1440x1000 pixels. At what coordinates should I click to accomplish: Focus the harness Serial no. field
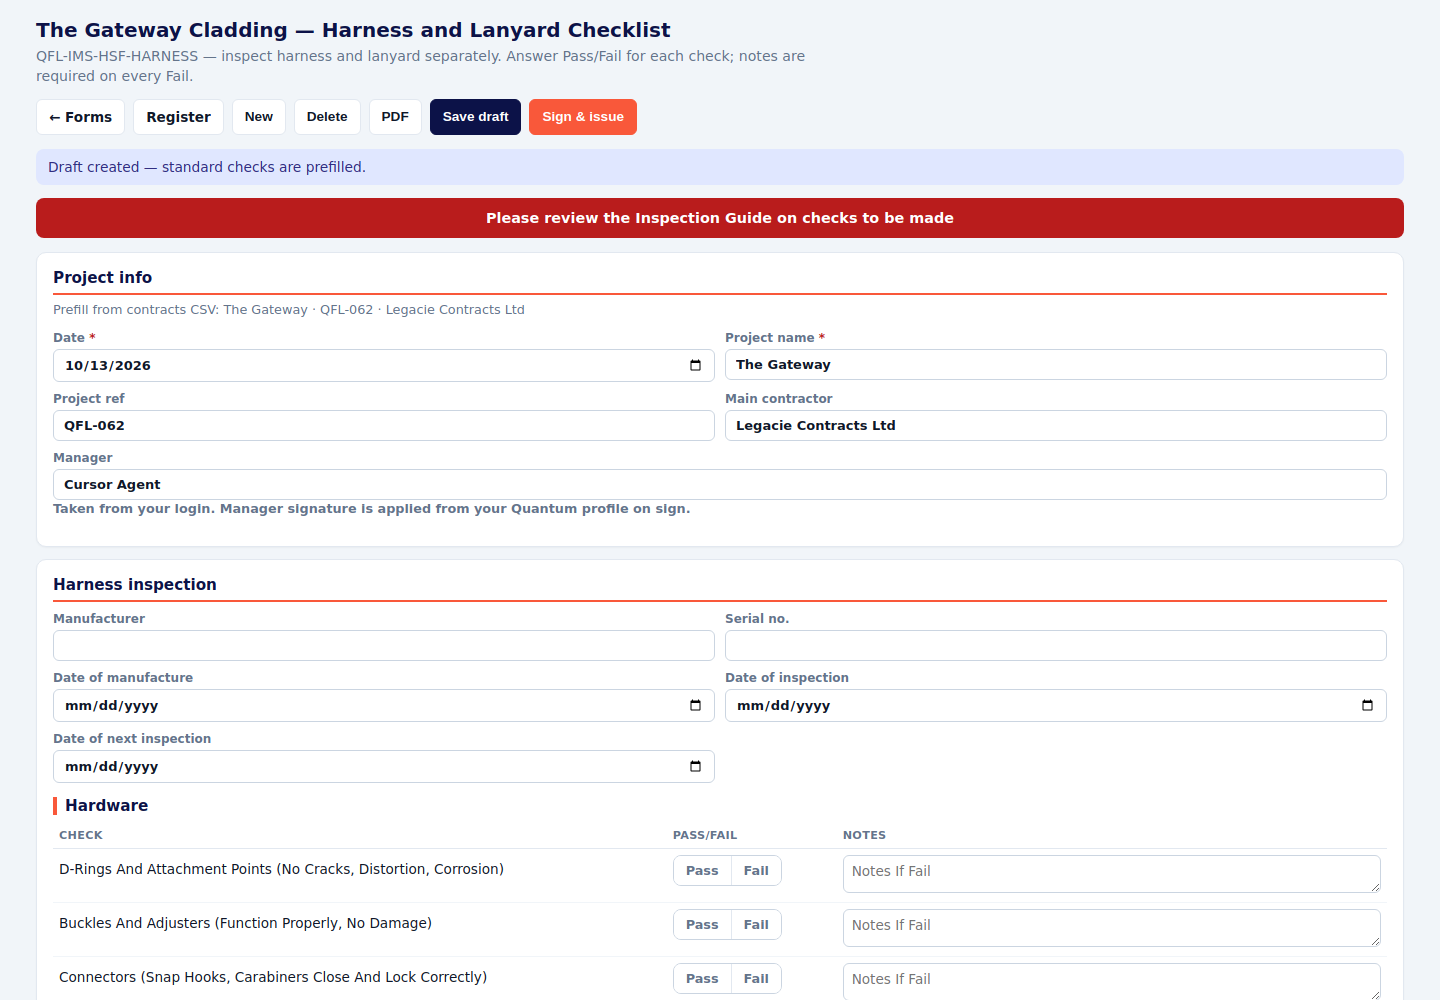(x=1056, y=645)
